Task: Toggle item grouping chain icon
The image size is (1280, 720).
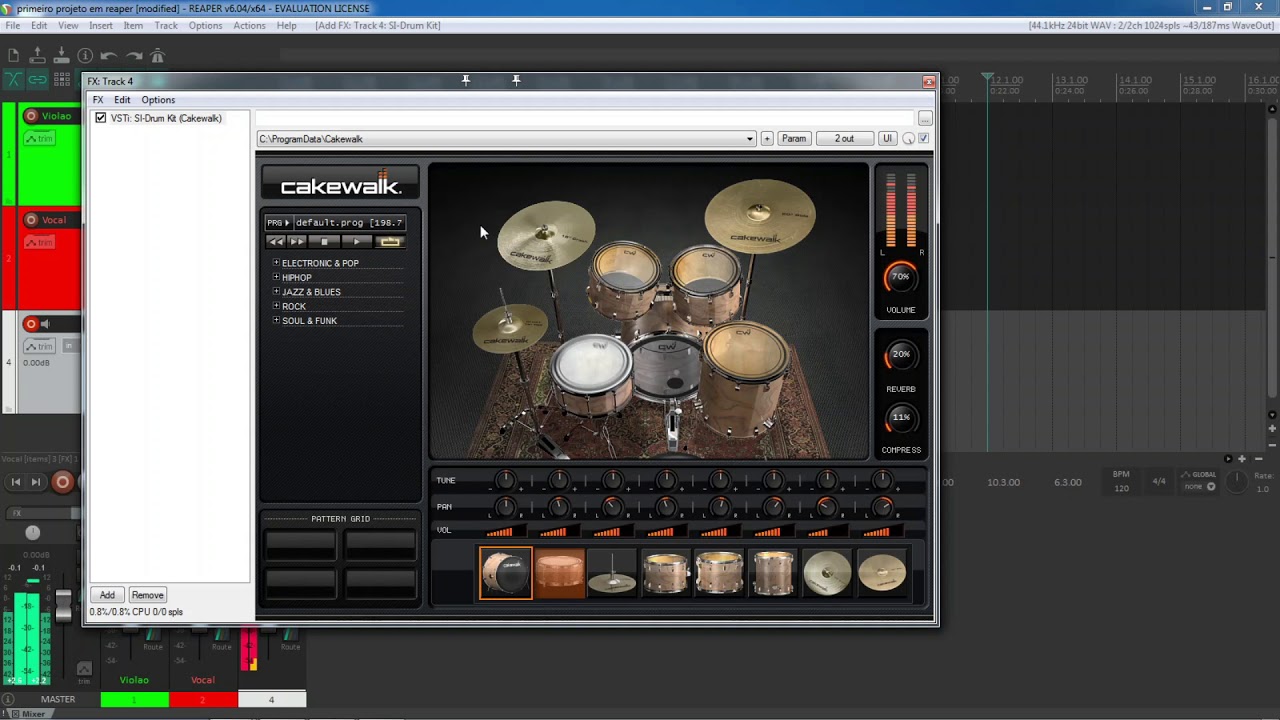Action: 37,80
